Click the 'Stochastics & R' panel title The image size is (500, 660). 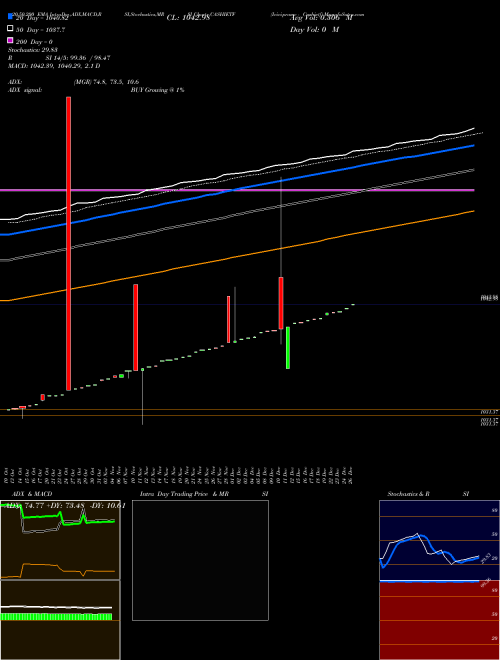tap(408, 494)
